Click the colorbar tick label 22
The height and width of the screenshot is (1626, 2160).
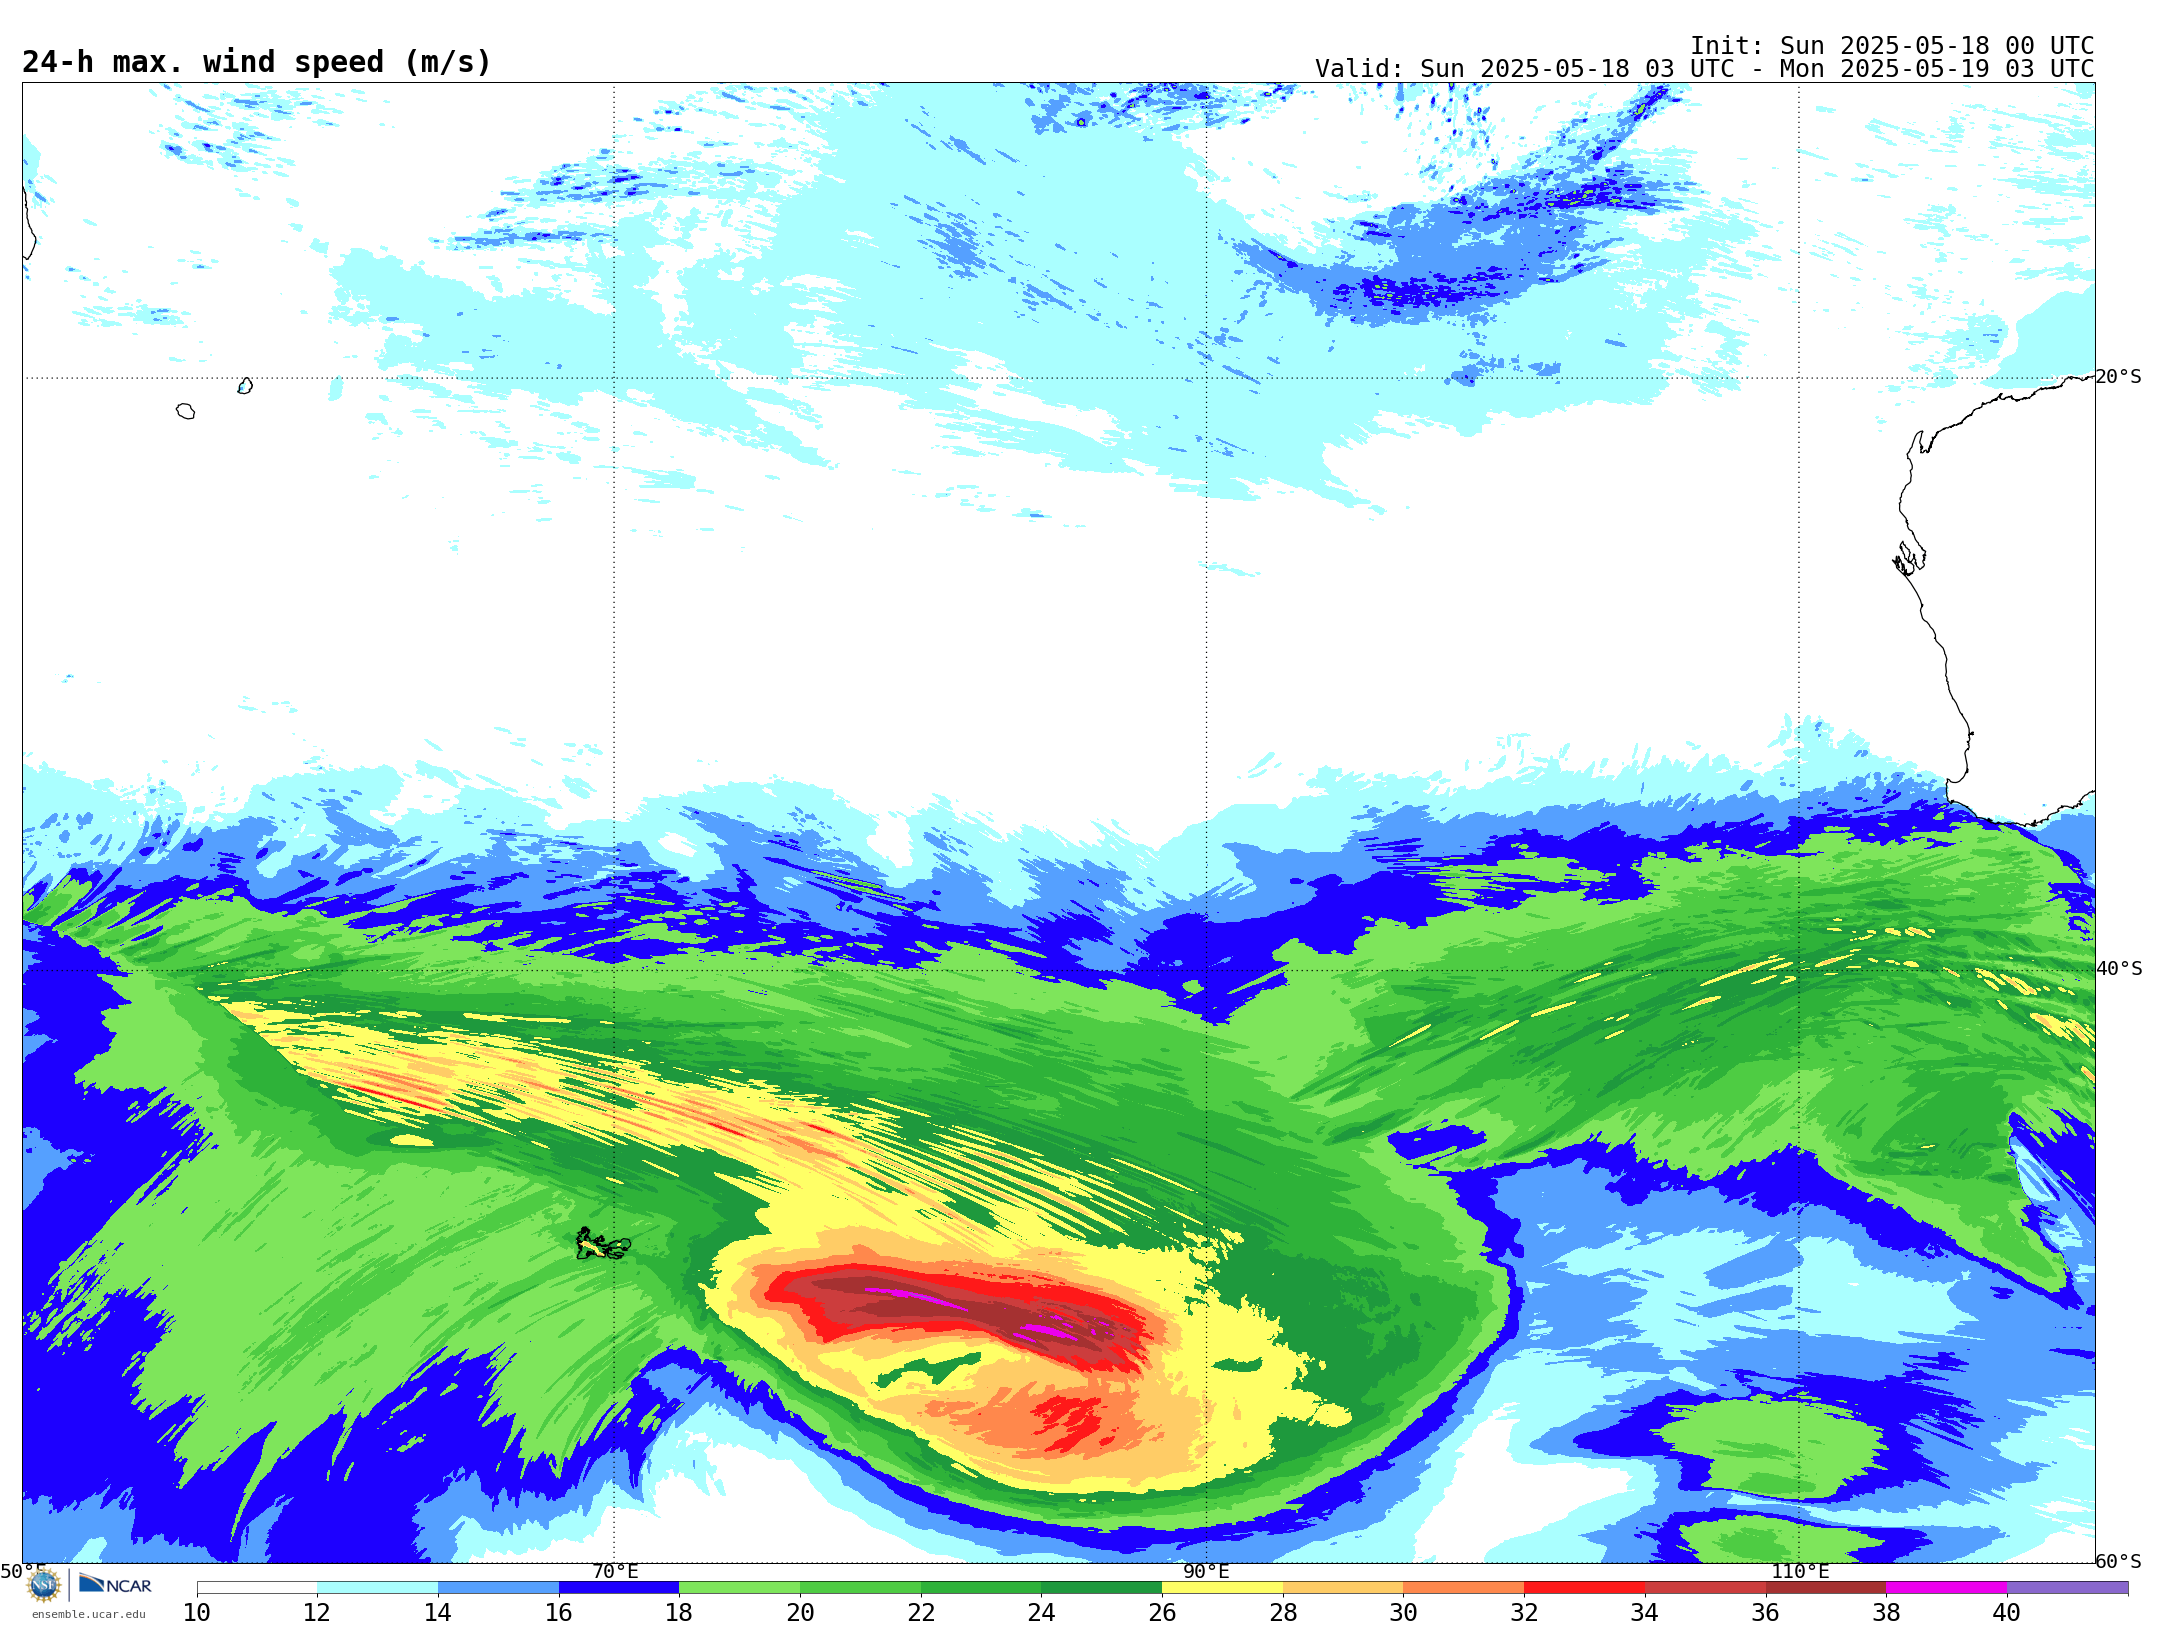(921, 1612)
